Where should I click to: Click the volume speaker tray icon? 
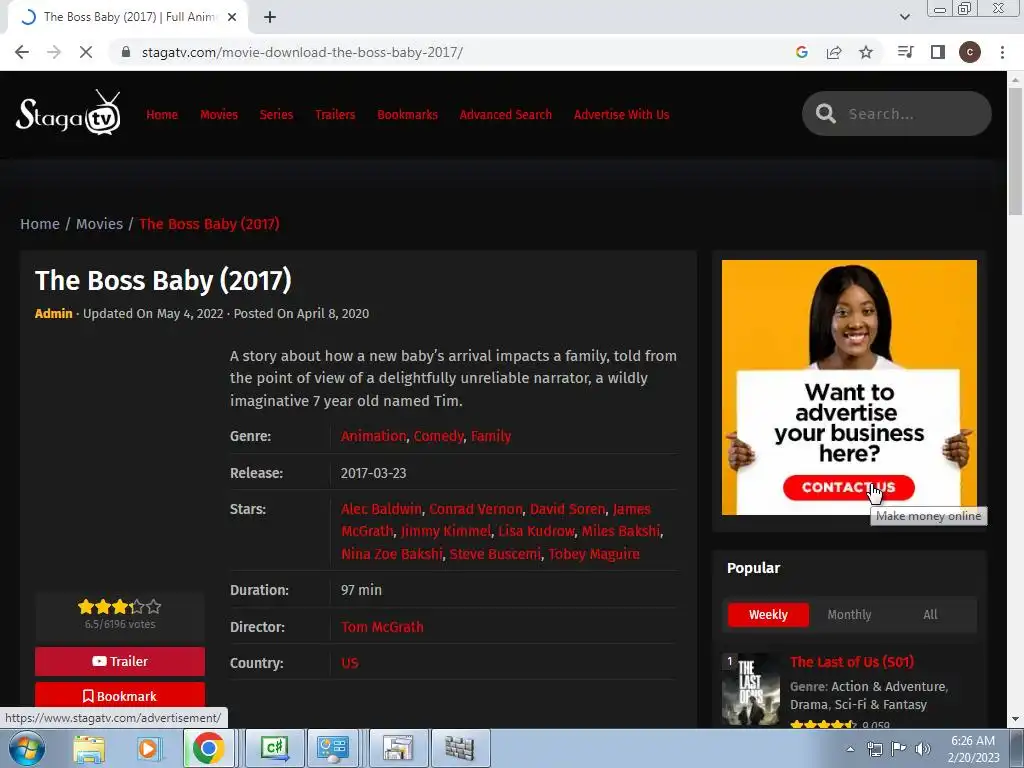(922, 749)
